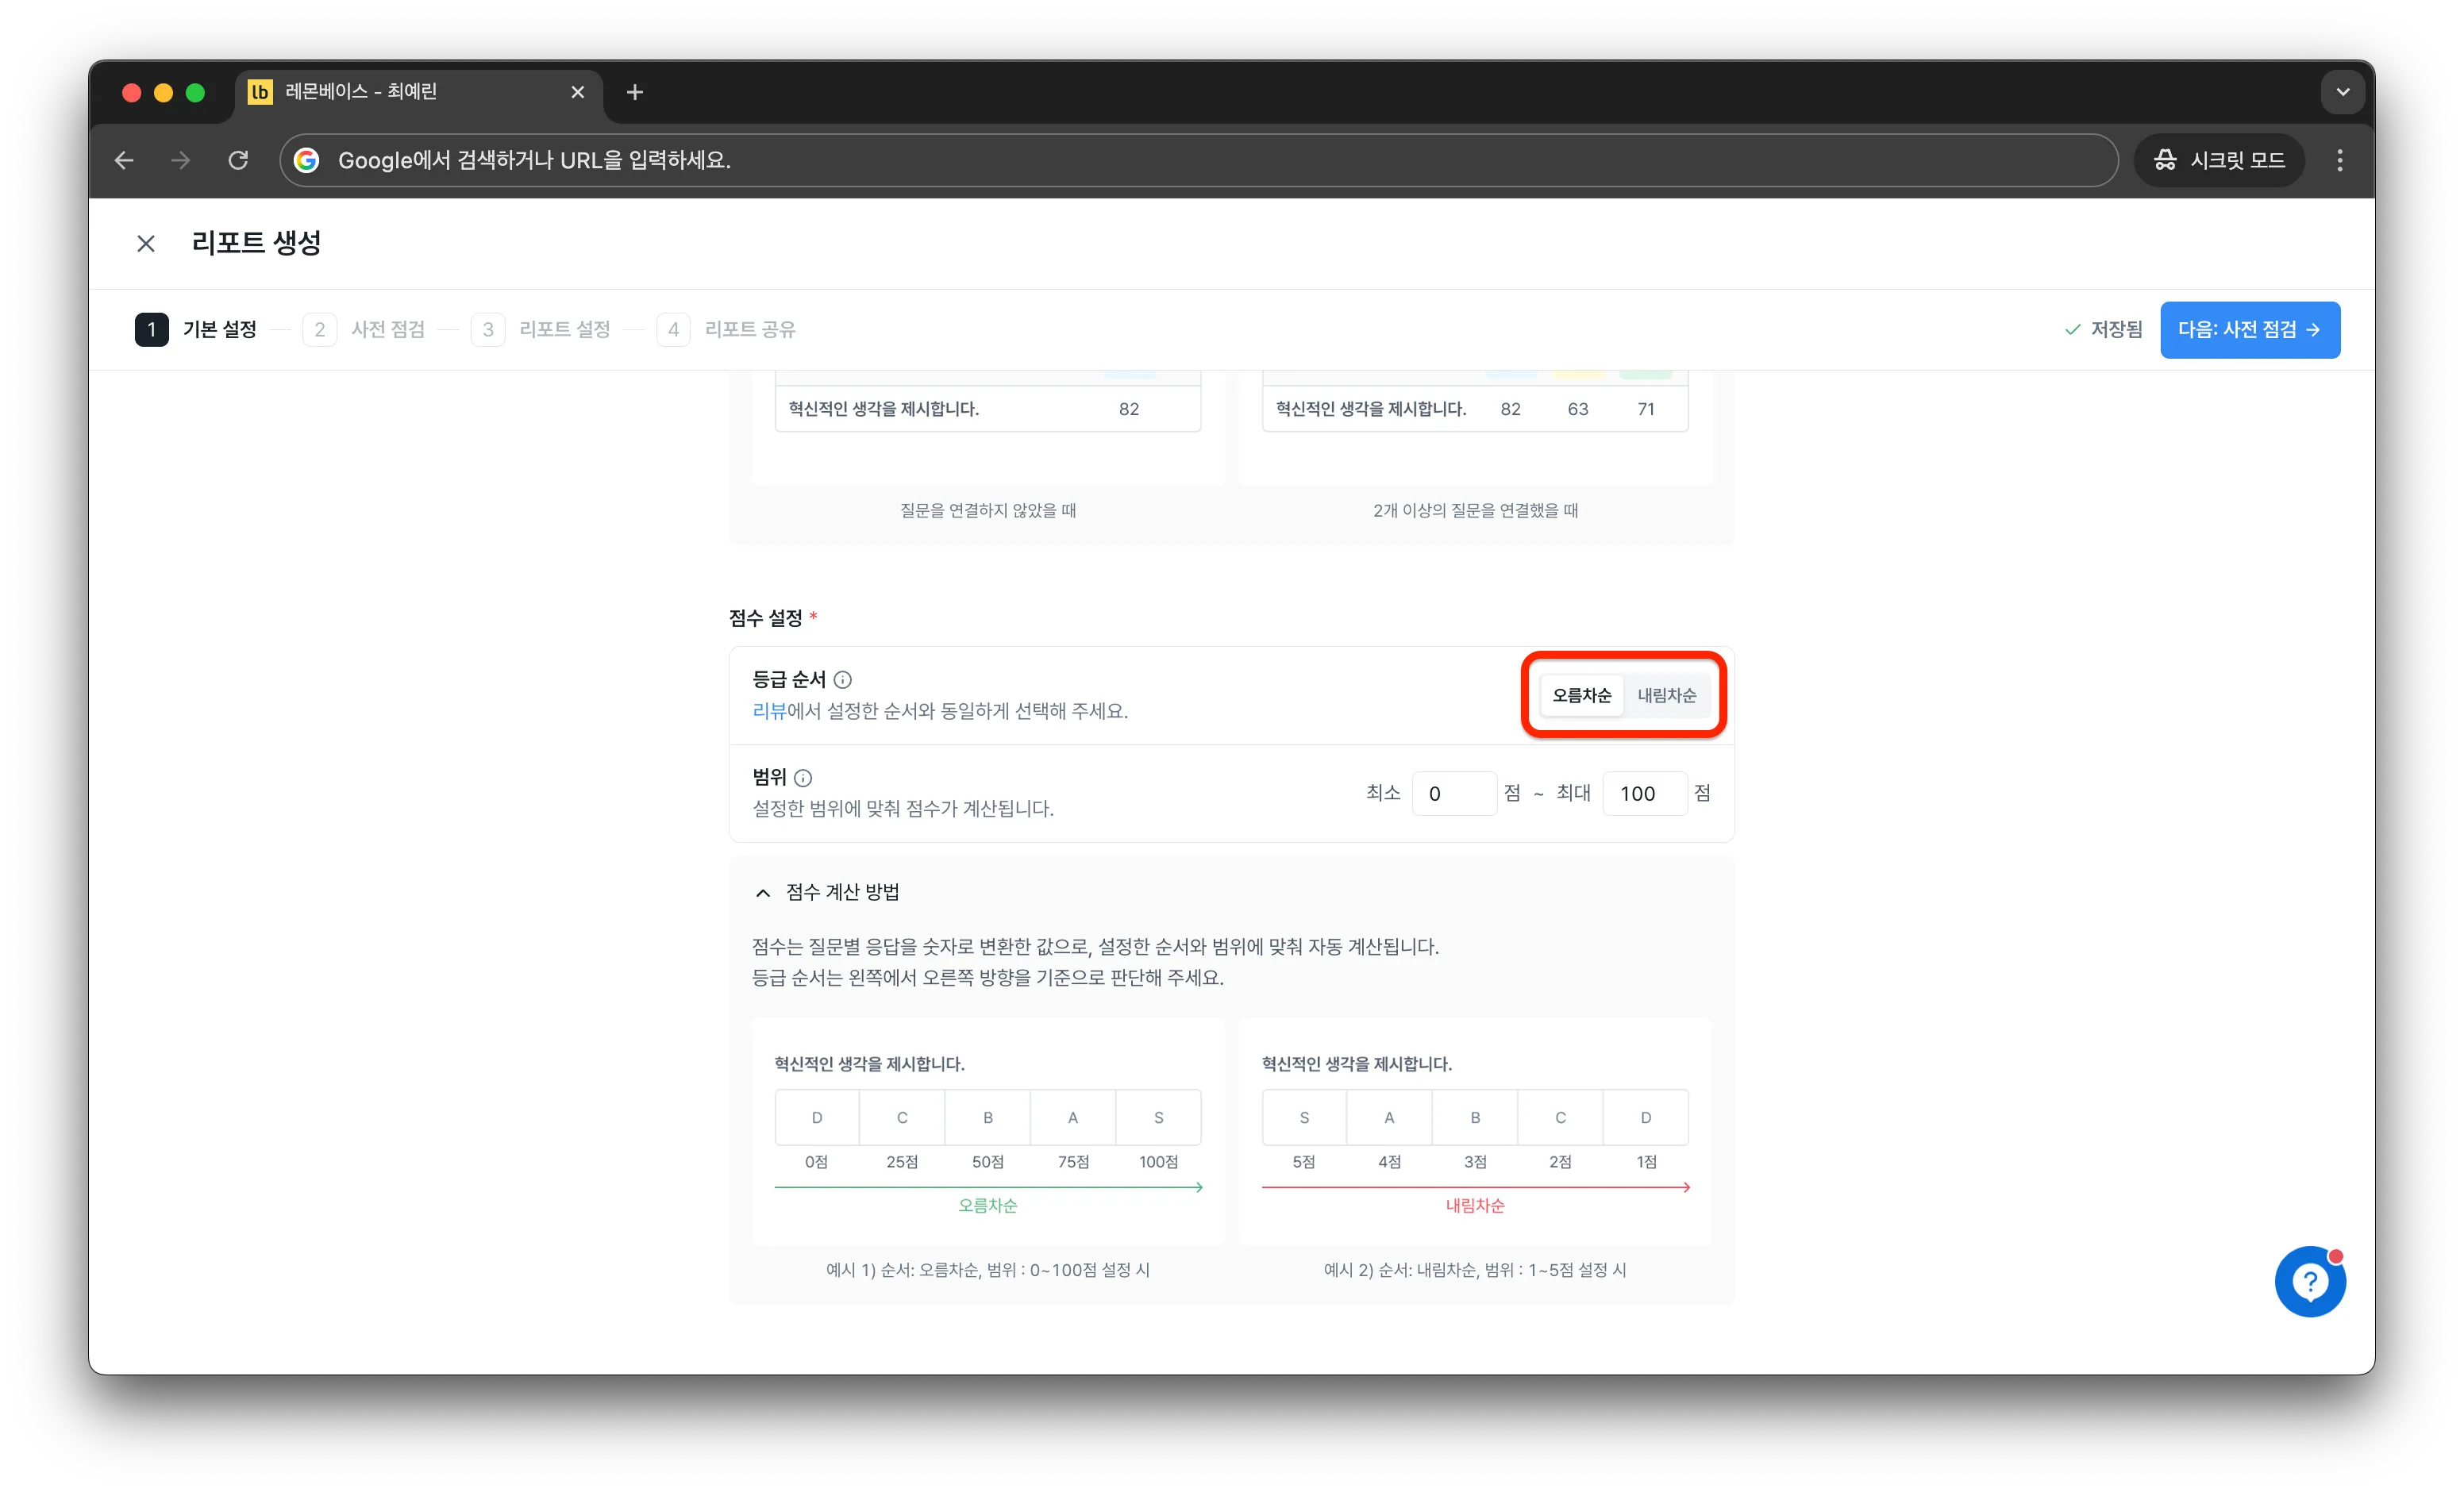This screenshot has width=2464, height=1492.
Task: Click the browser forward arrow
Action: 181,160
